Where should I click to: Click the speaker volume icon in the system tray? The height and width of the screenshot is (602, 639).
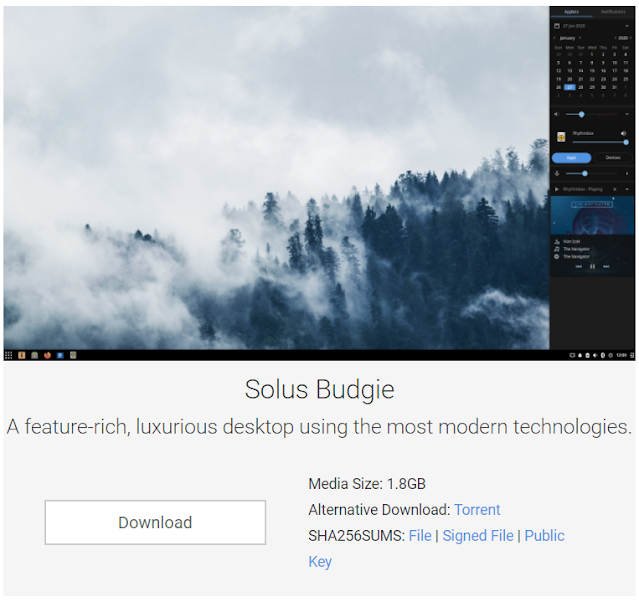point(595,355)
